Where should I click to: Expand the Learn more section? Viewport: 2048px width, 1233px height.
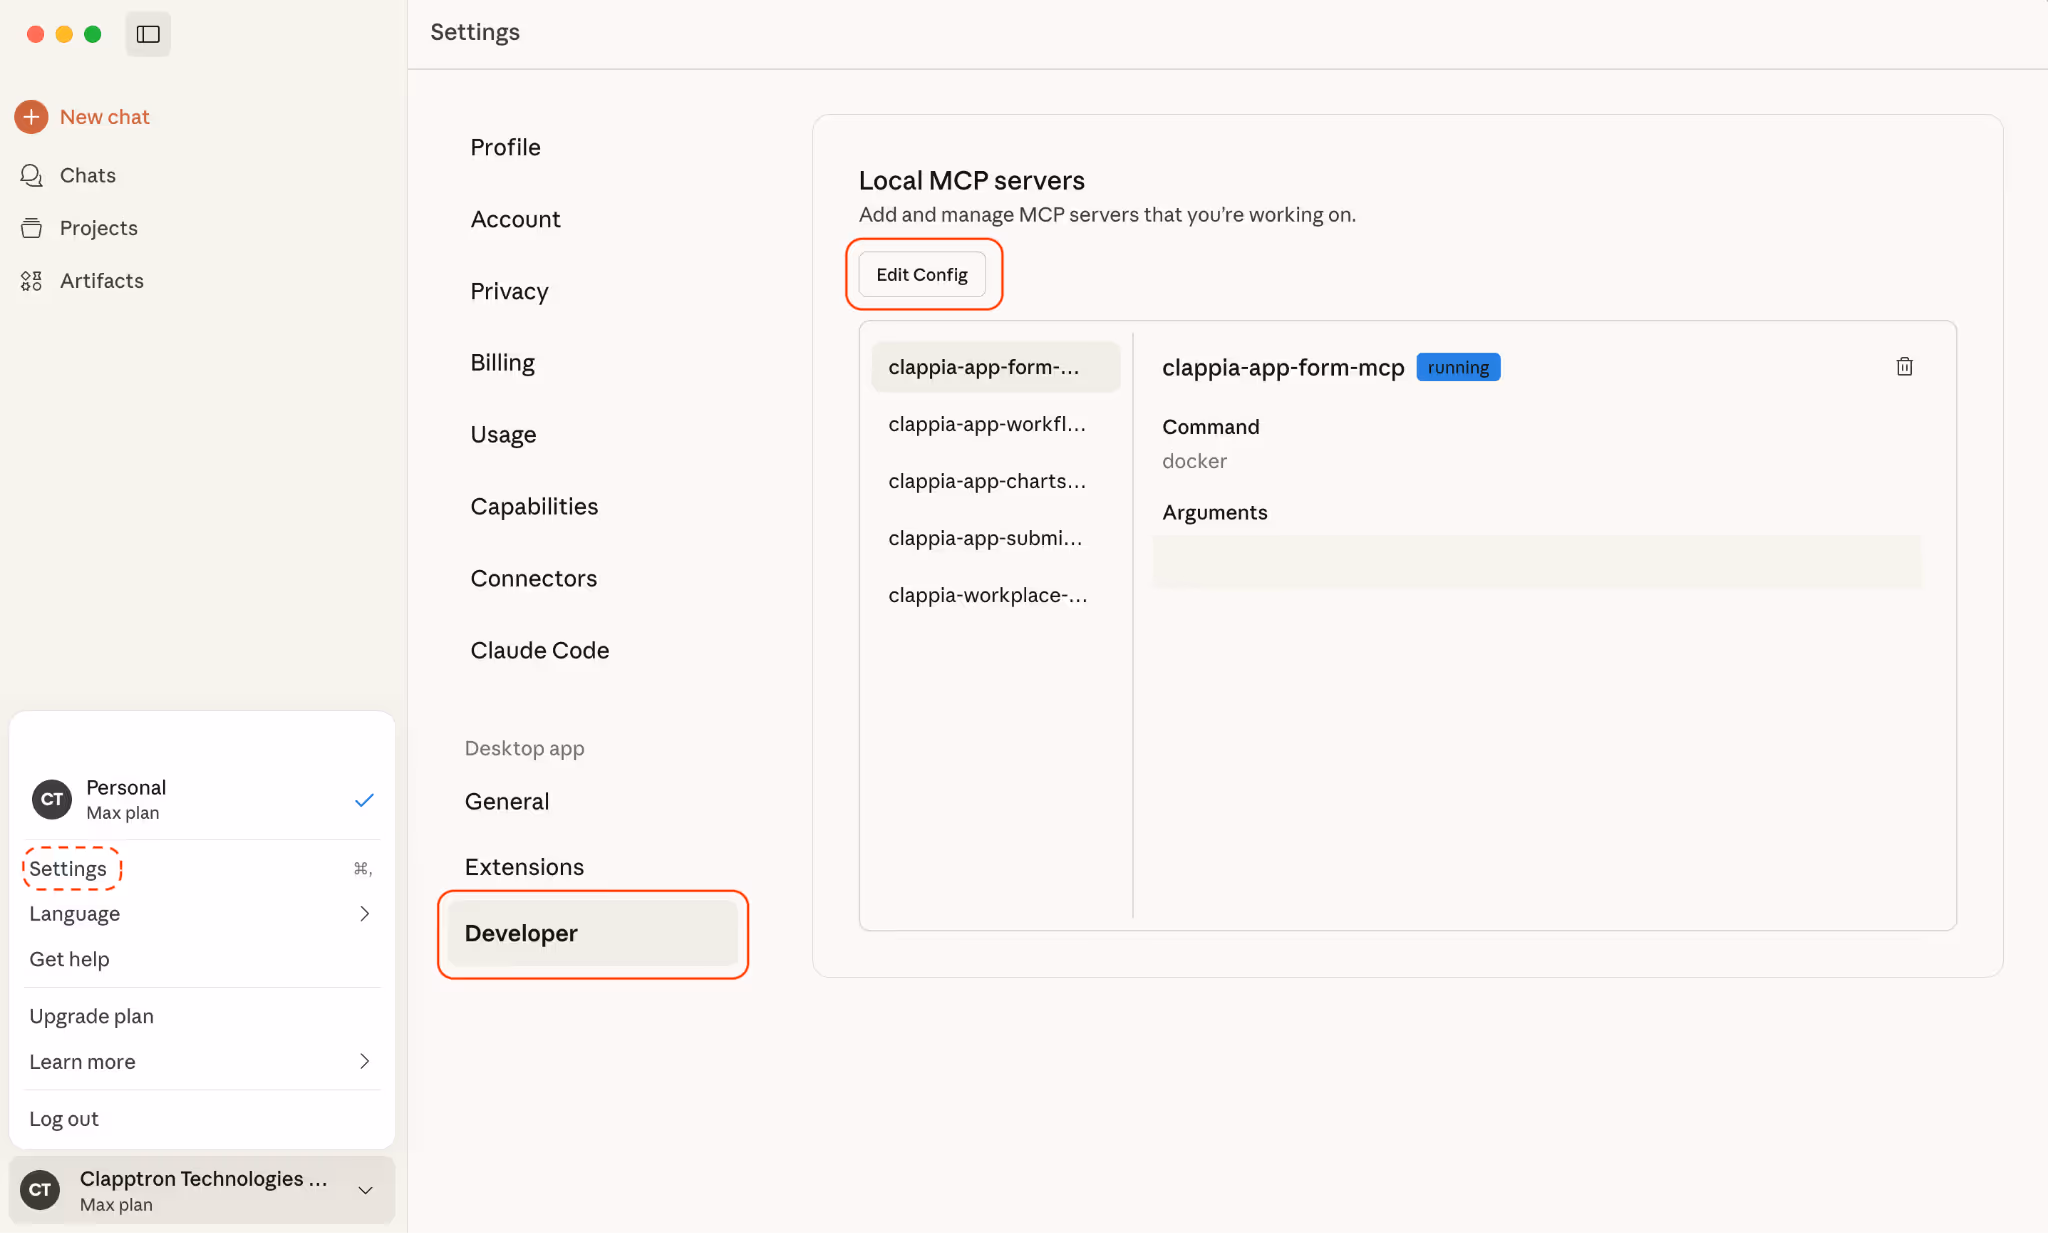(x=364, y=1061)
